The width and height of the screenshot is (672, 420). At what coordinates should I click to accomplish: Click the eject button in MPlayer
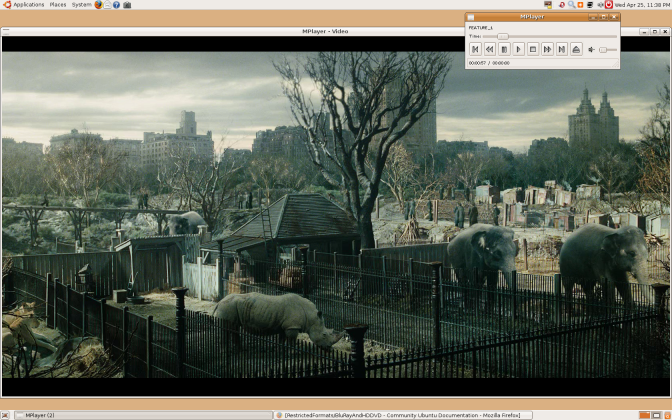(576, 49)
